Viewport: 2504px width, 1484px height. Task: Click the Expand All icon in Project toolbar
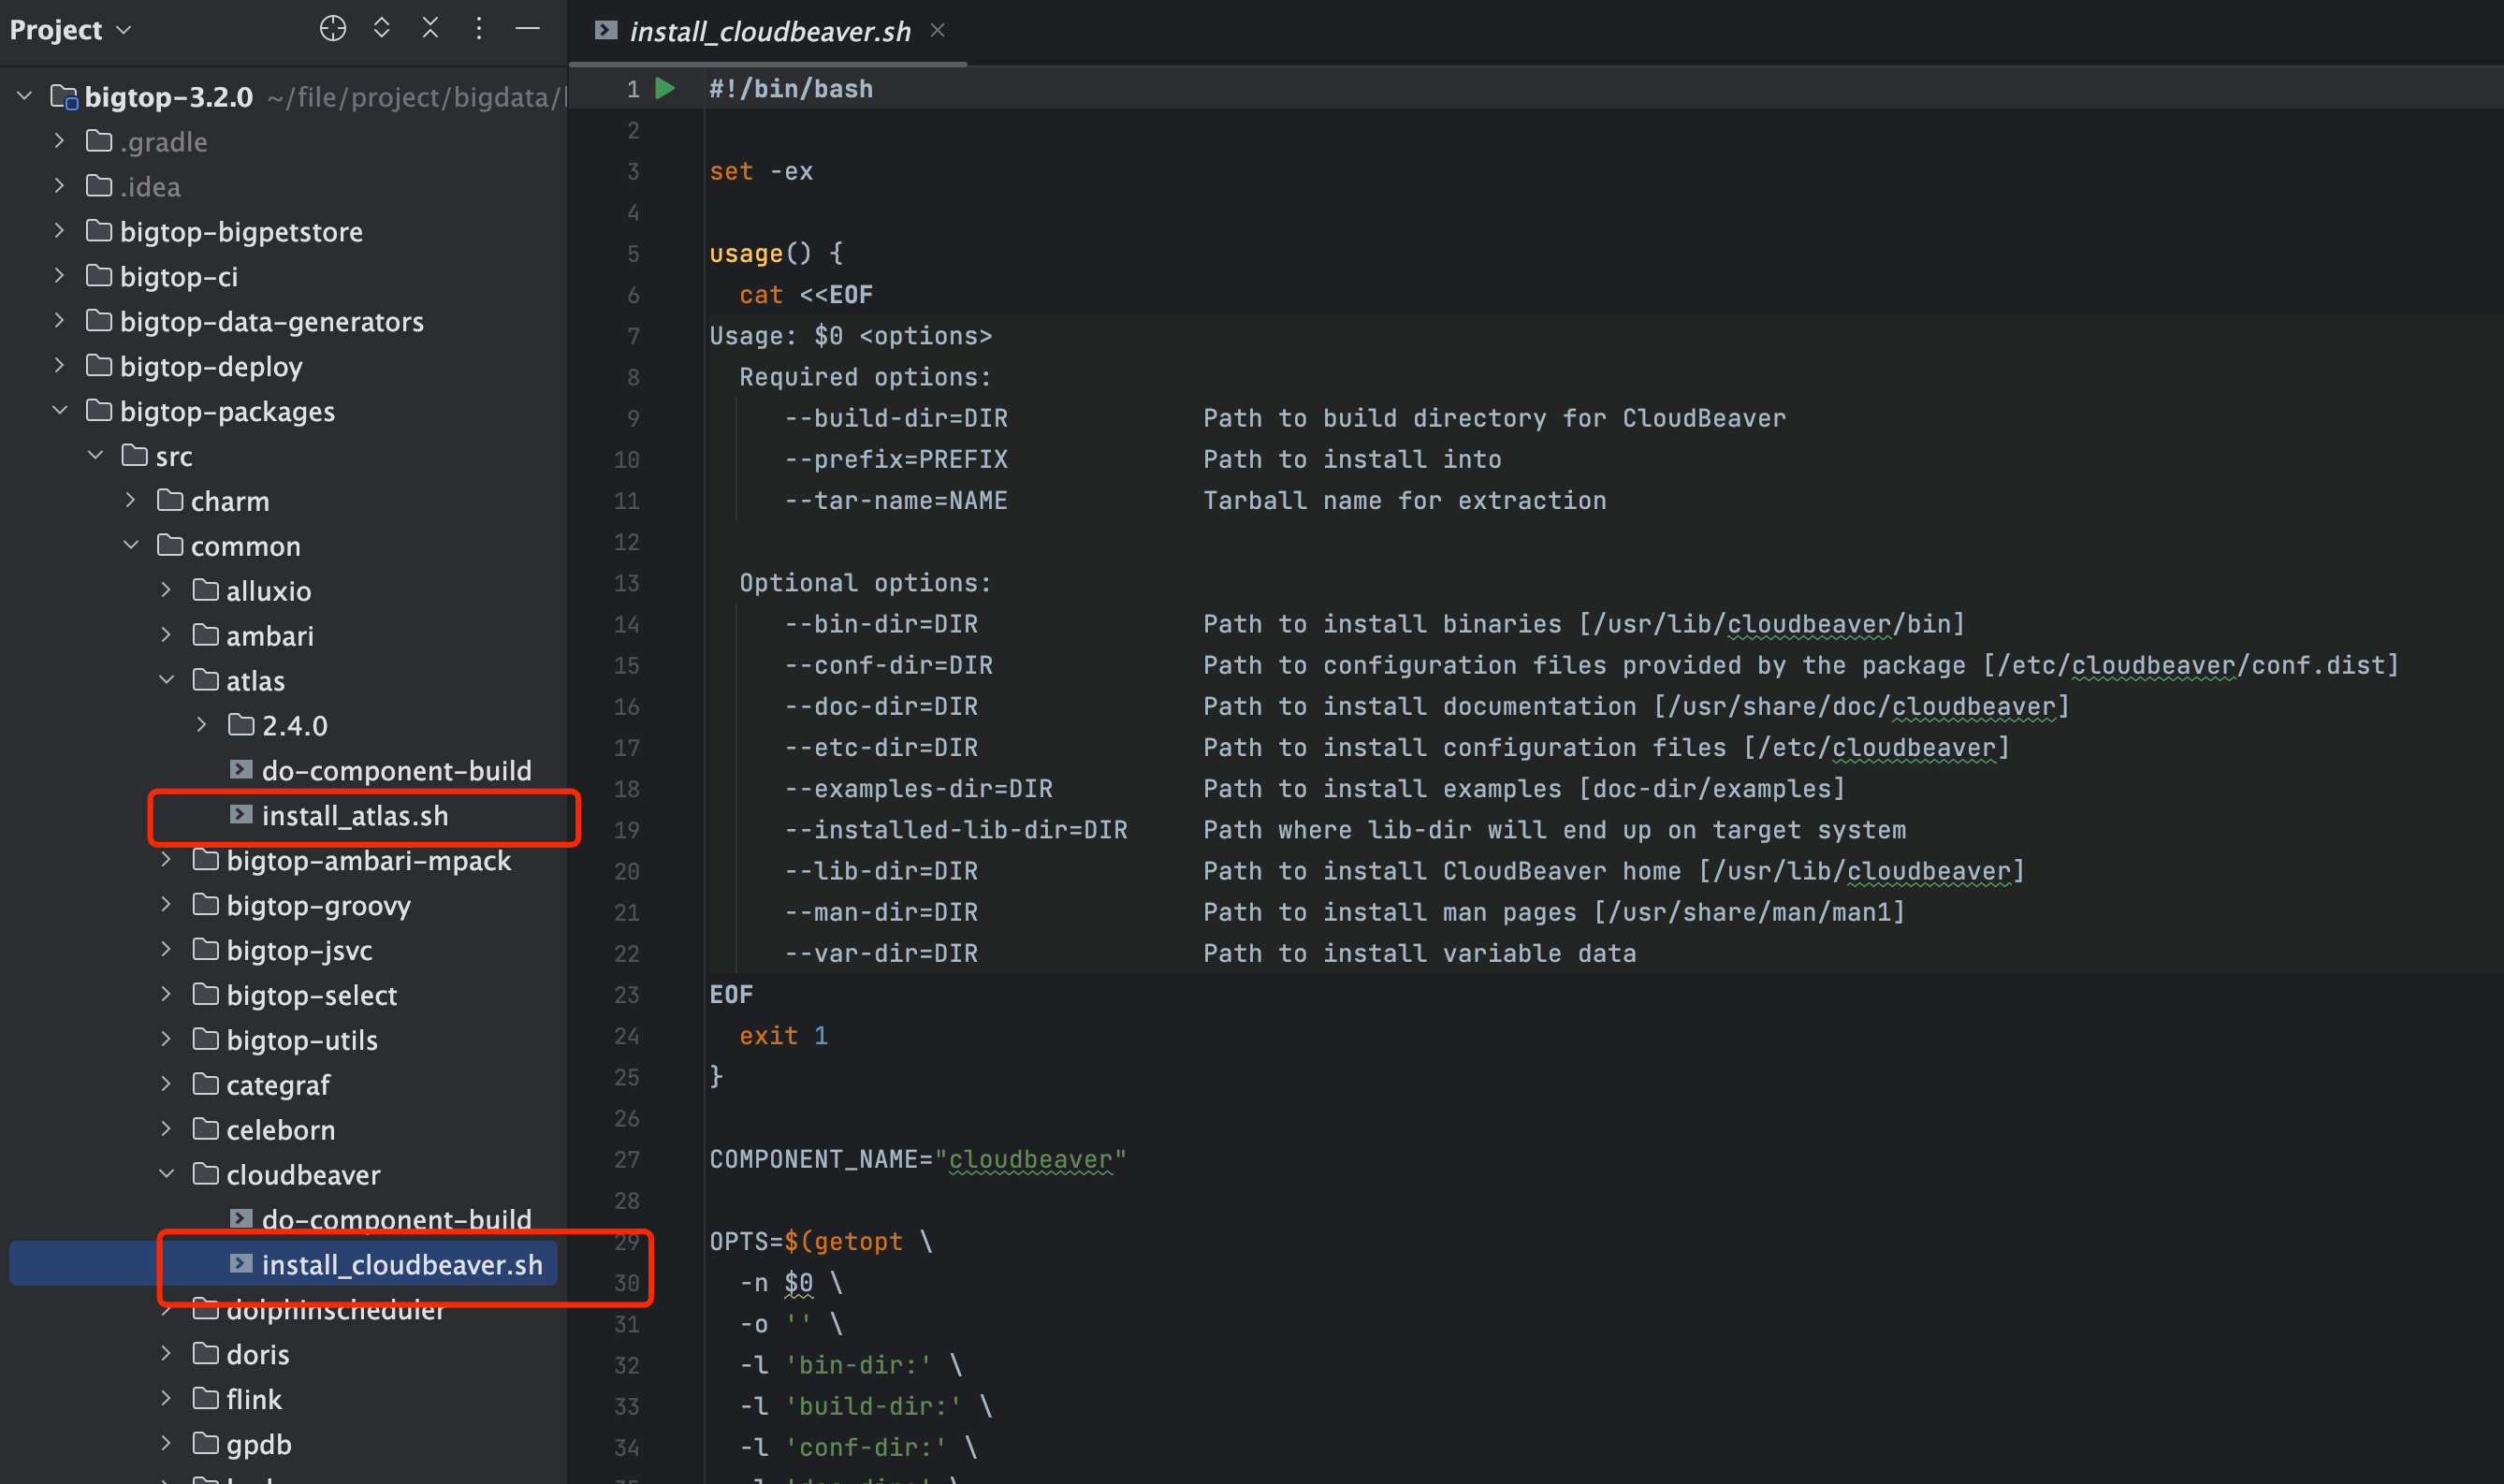(x=381, y=28)
